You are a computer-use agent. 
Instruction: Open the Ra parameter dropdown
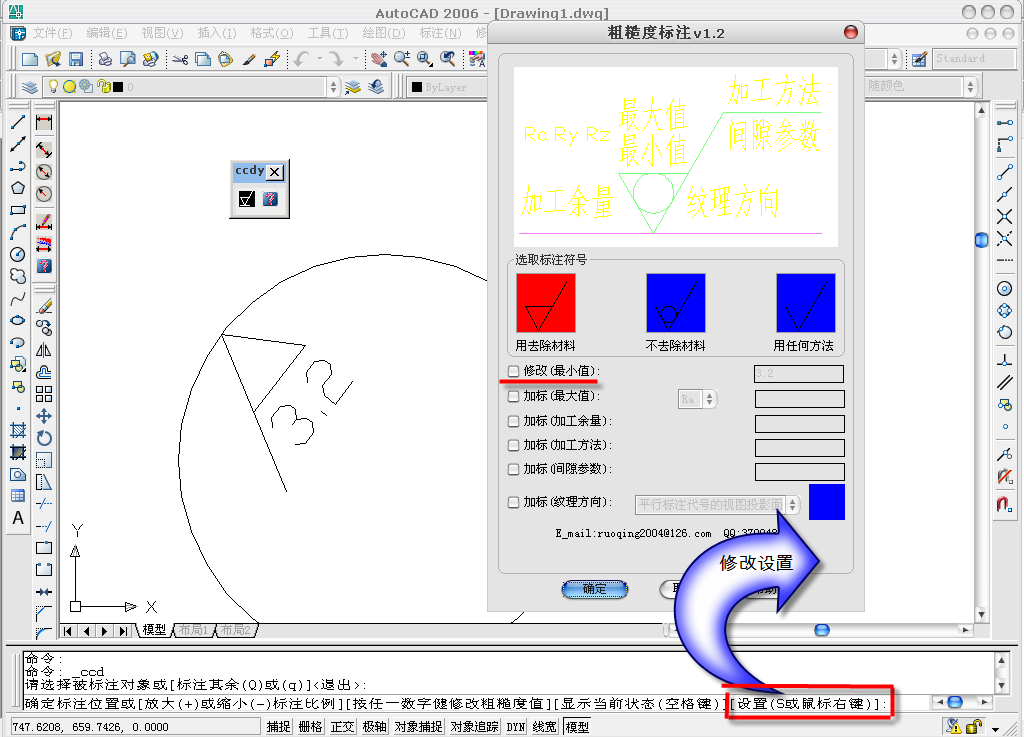(x=710, y=399)
